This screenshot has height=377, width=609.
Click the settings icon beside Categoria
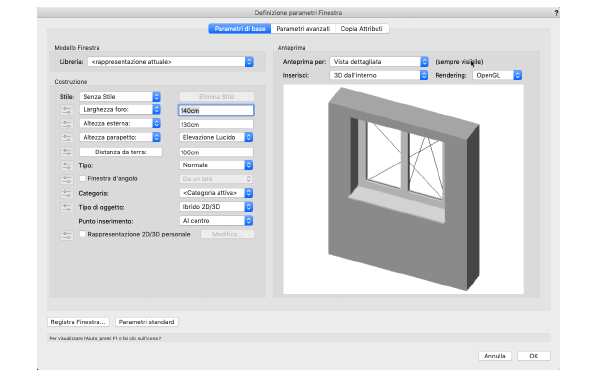(x=67, y=193)
